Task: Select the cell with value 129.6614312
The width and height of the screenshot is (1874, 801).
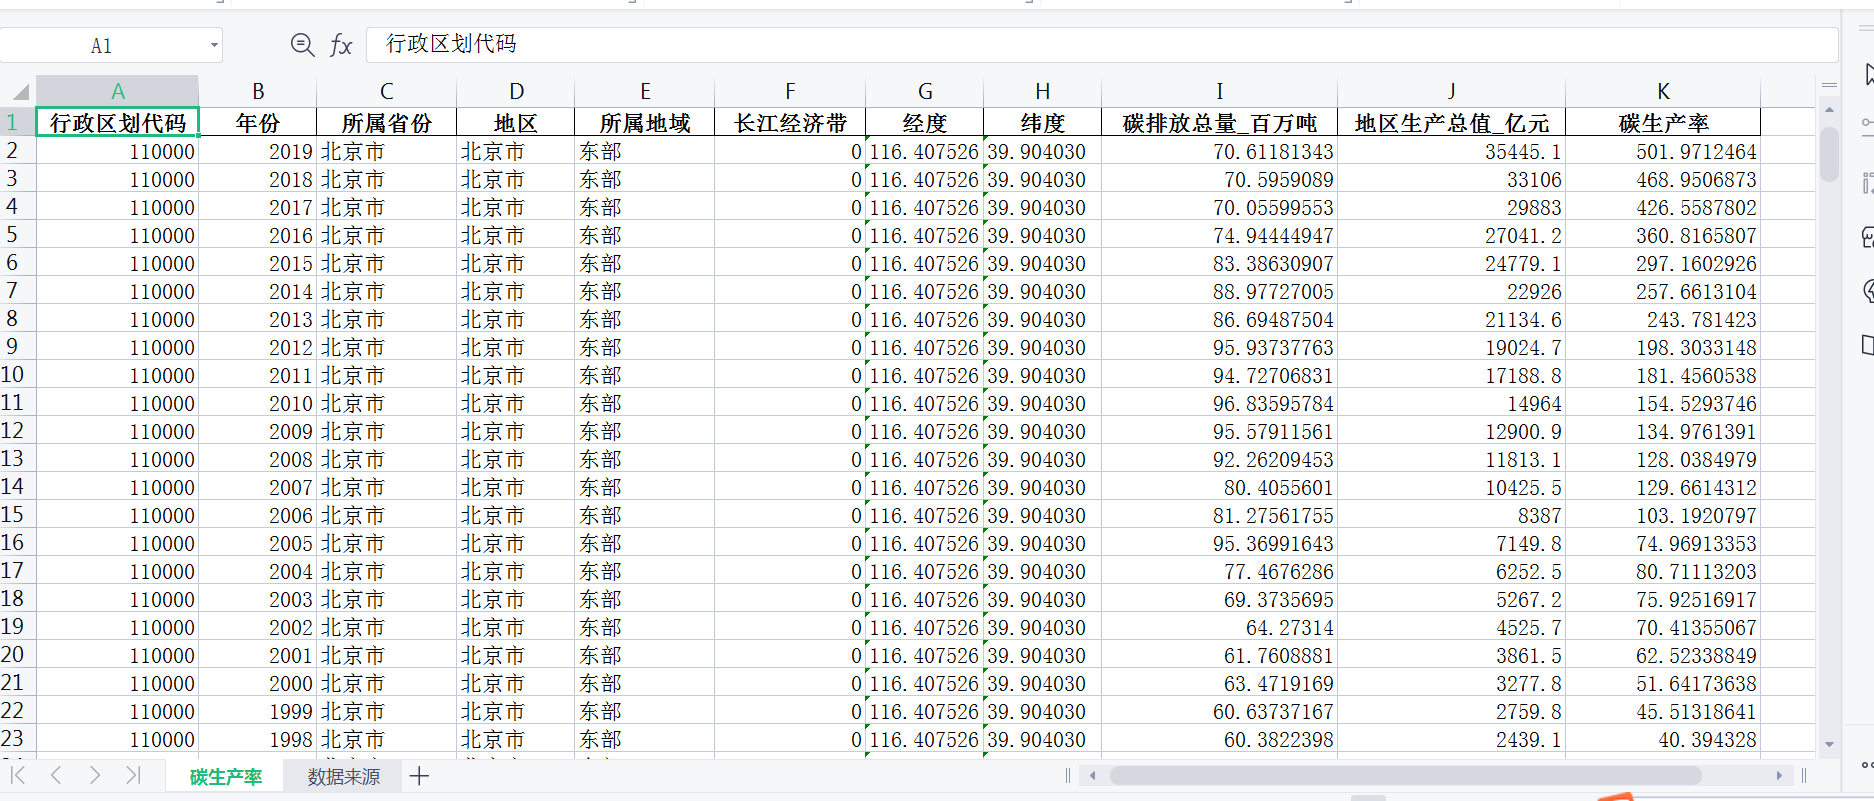Action: tap(1663, 487)
